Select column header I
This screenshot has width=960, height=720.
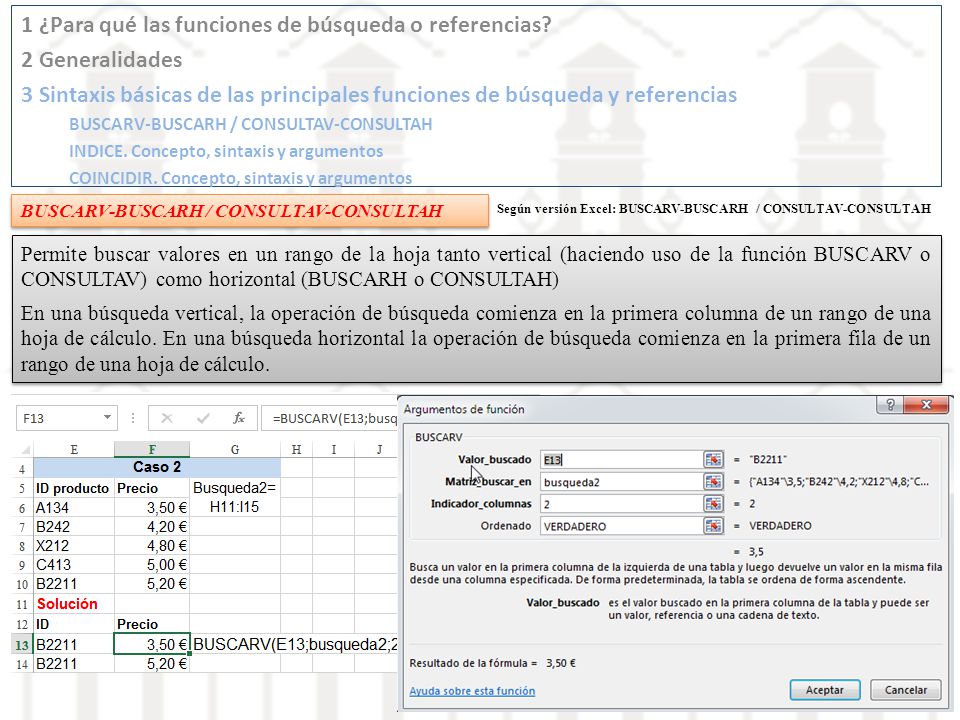pos(334,449)
